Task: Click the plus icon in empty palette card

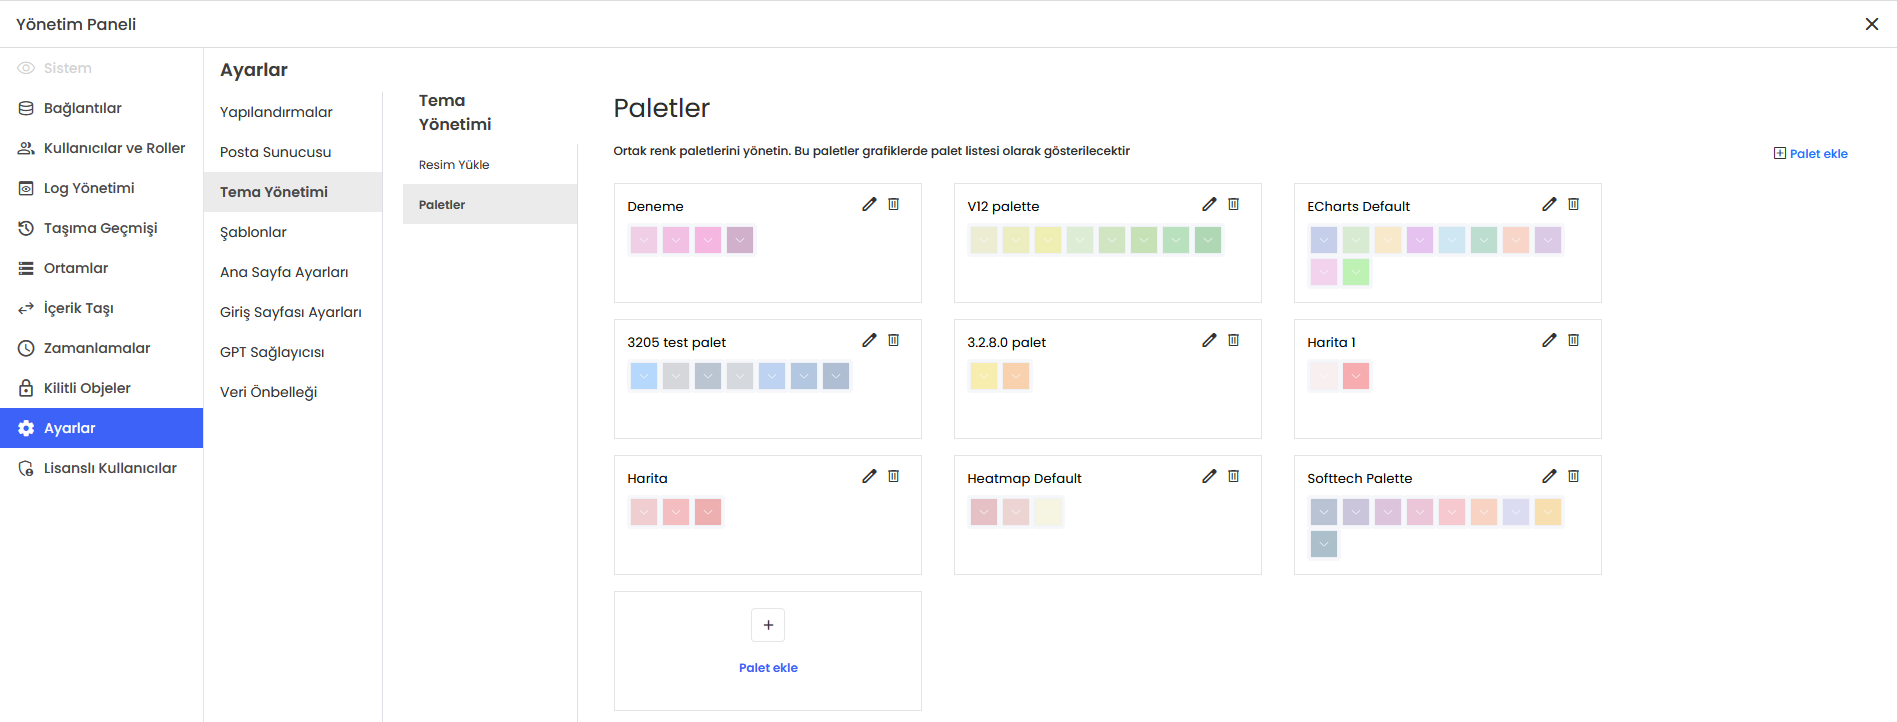Action: pyautogui.click(x=768, y=625)
